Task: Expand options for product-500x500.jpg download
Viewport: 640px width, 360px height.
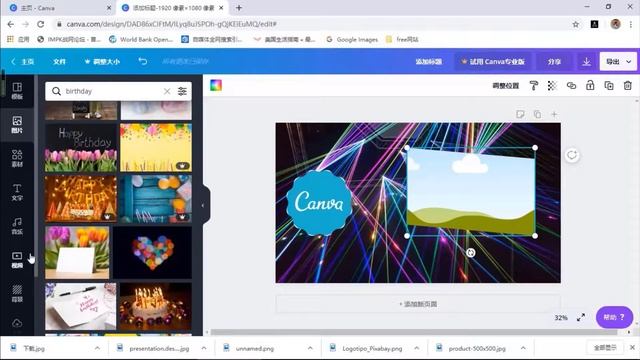Action: (x=523, y=348)
